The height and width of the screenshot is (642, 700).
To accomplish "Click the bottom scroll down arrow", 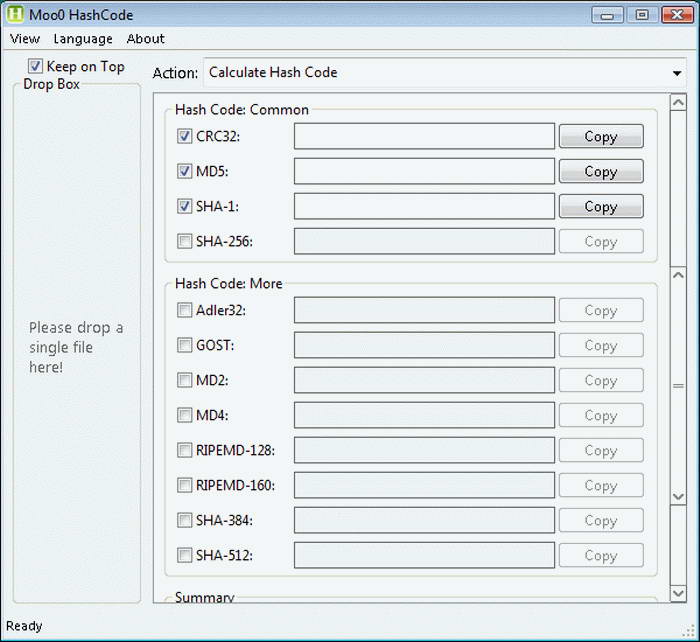I will click(678, 593).
